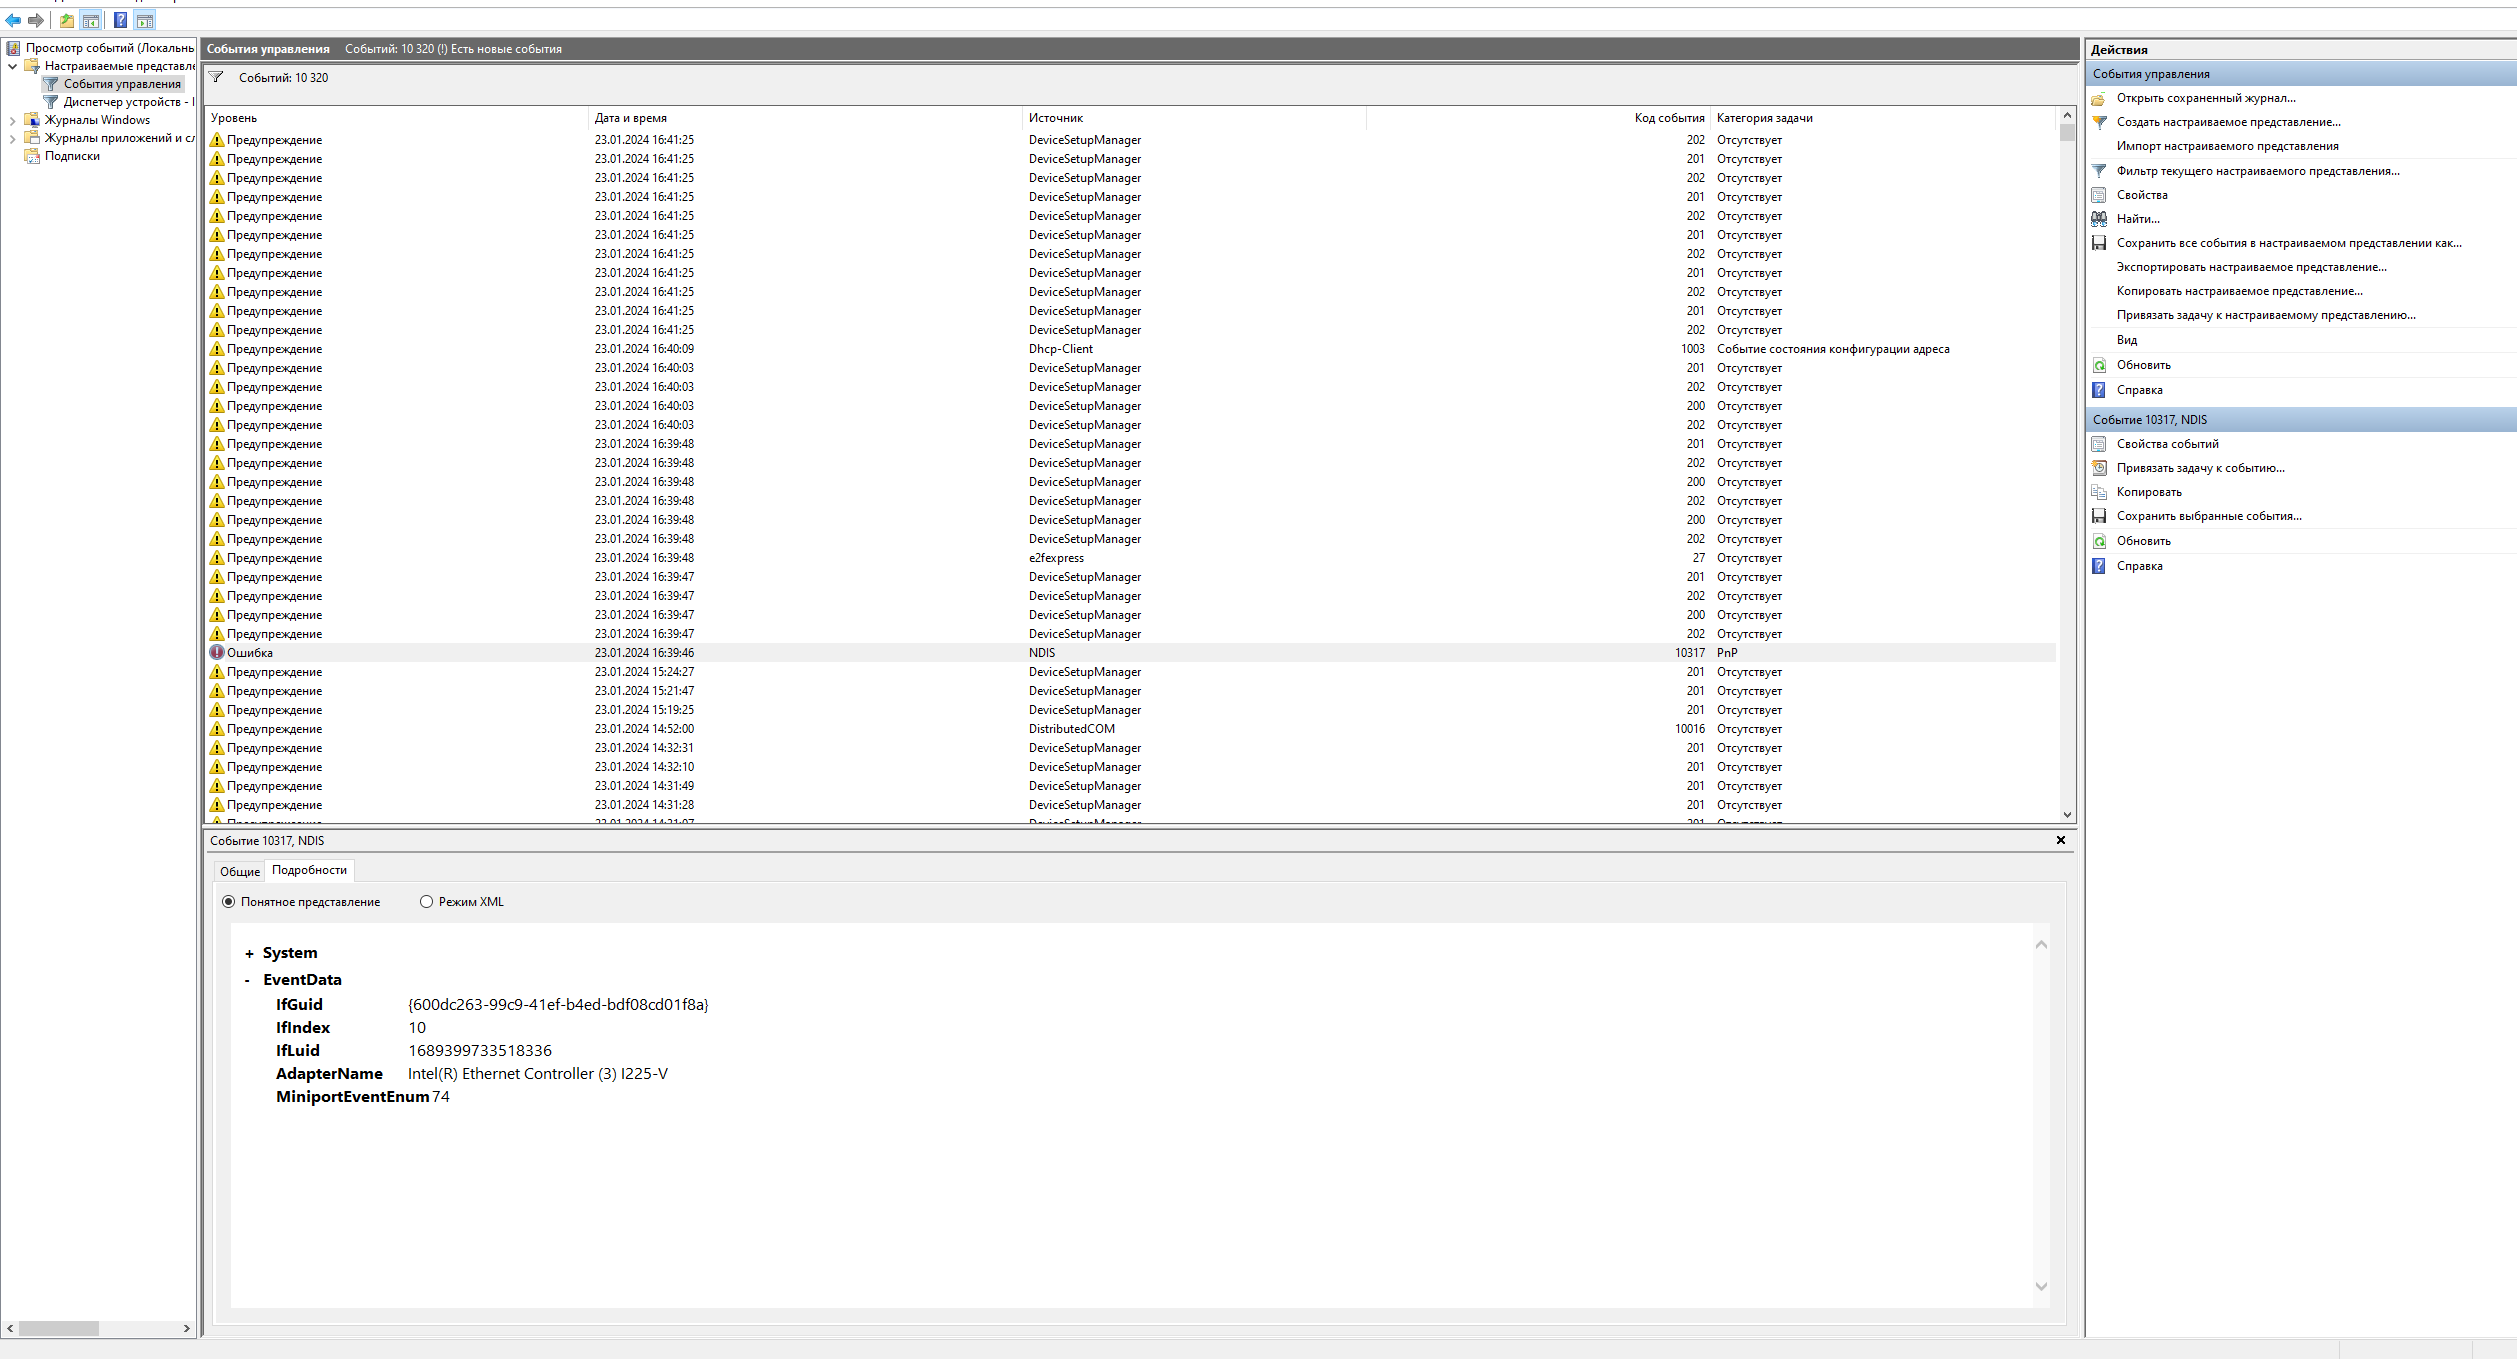Viewport: 2517px width, 1359px height.
Task: Click Копировать настраиваемое представление link
Action: click(x=2240, y=291)
